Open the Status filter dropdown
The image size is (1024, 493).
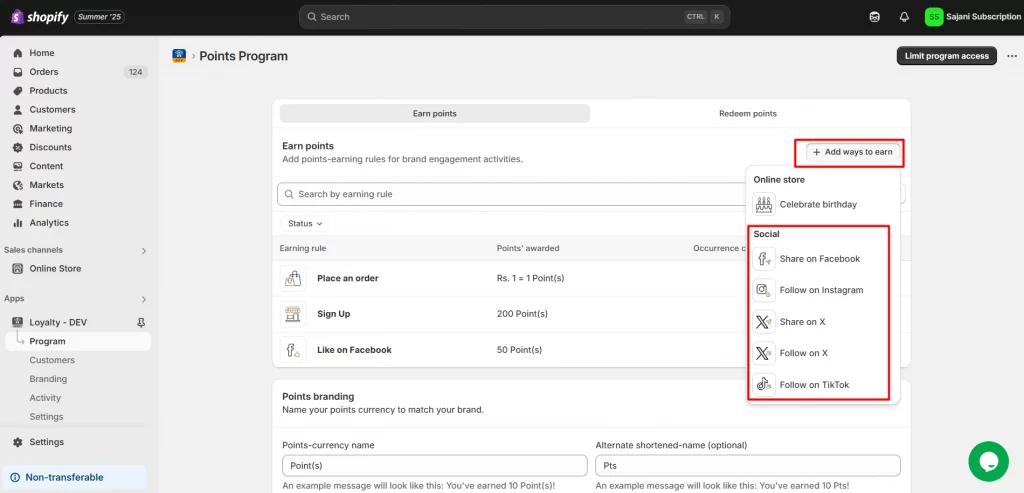pos(305,223)
